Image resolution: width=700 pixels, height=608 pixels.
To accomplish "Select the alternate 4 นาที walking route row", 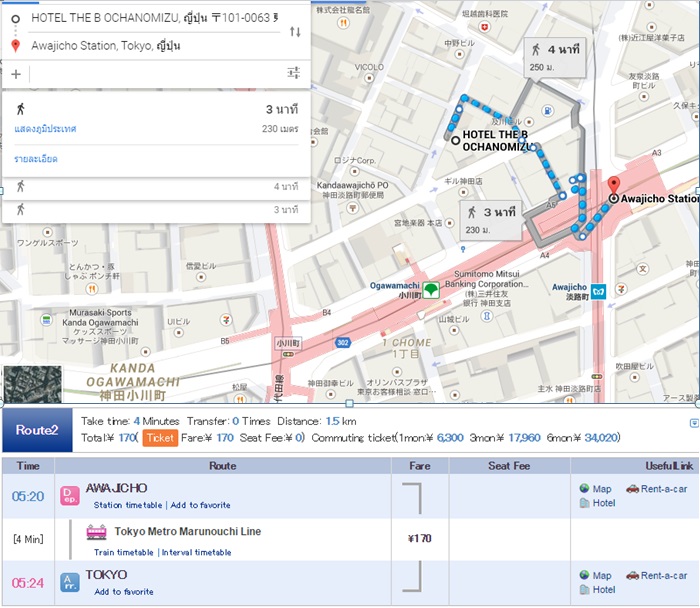I will [x=156, y=187].
